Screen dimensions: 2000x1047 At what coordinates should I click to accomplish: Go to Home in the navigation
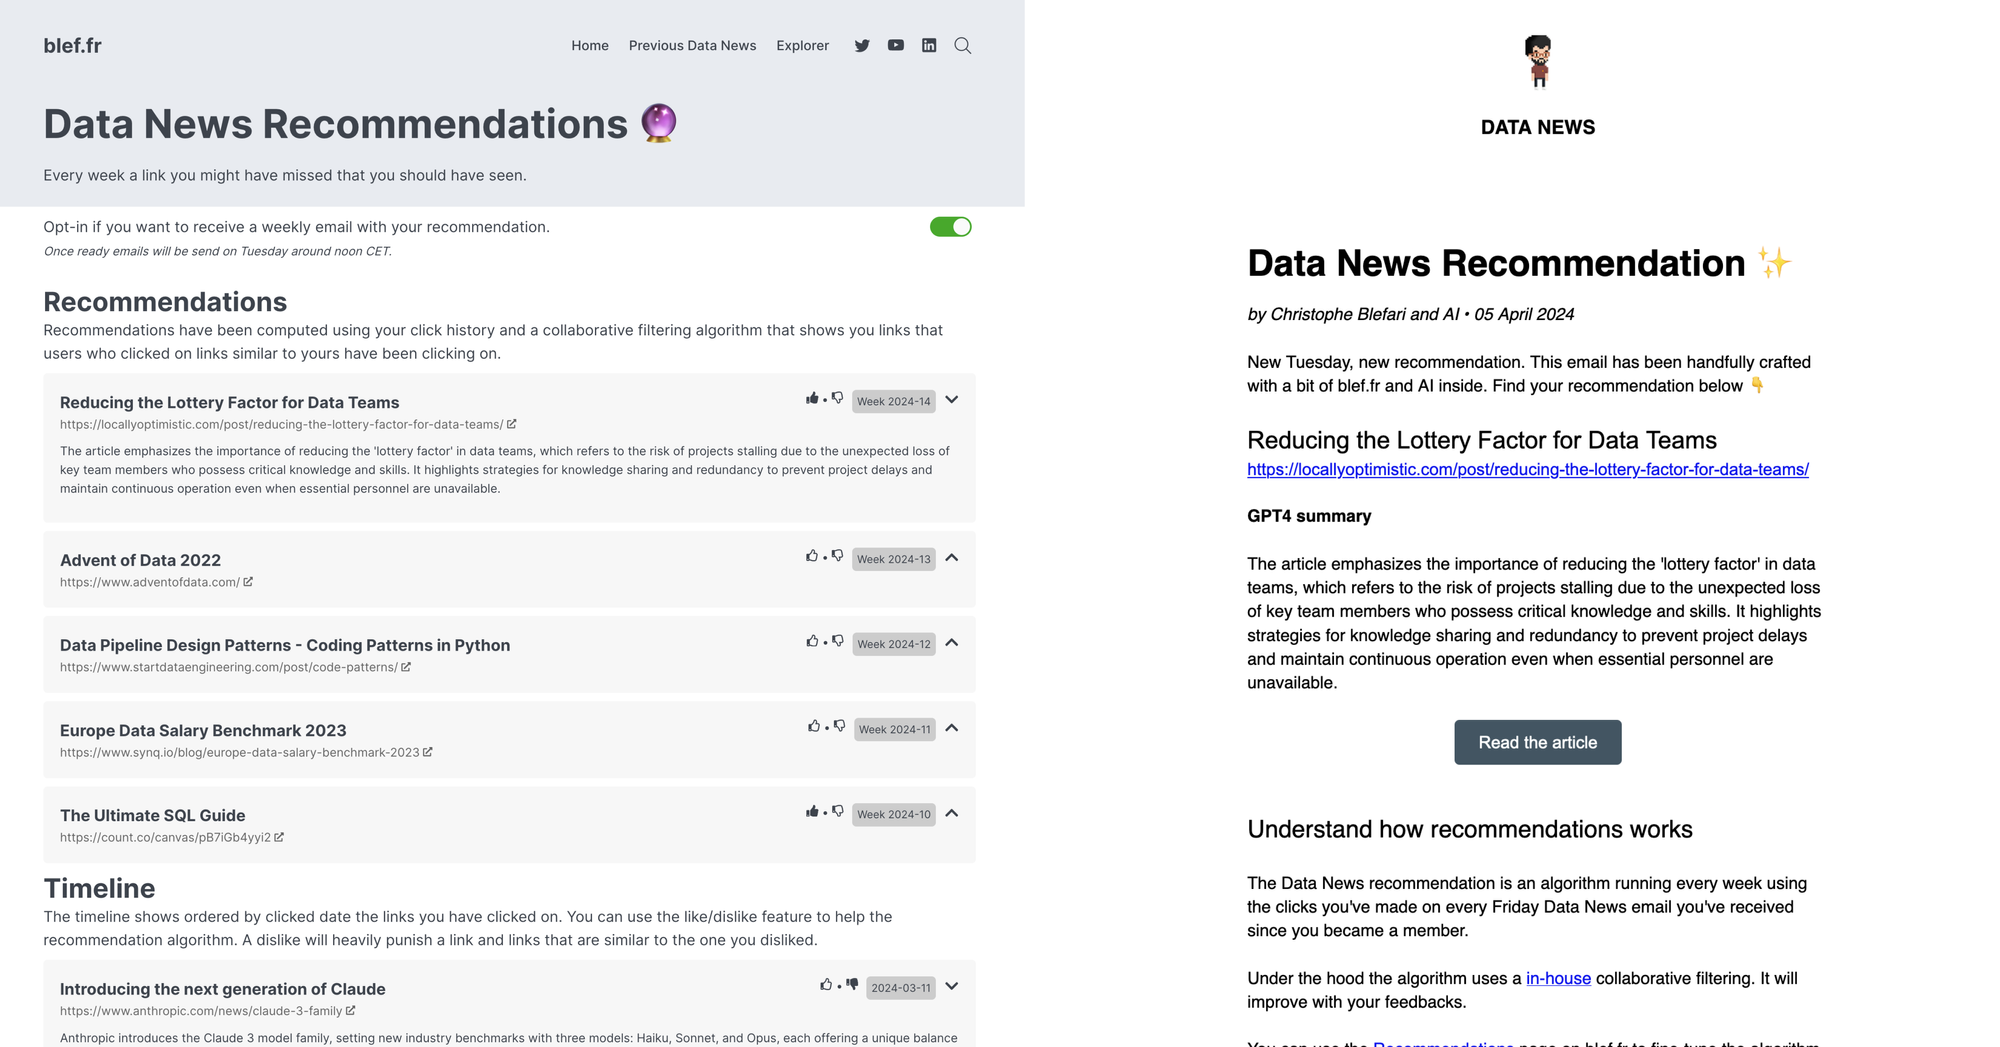590,46
